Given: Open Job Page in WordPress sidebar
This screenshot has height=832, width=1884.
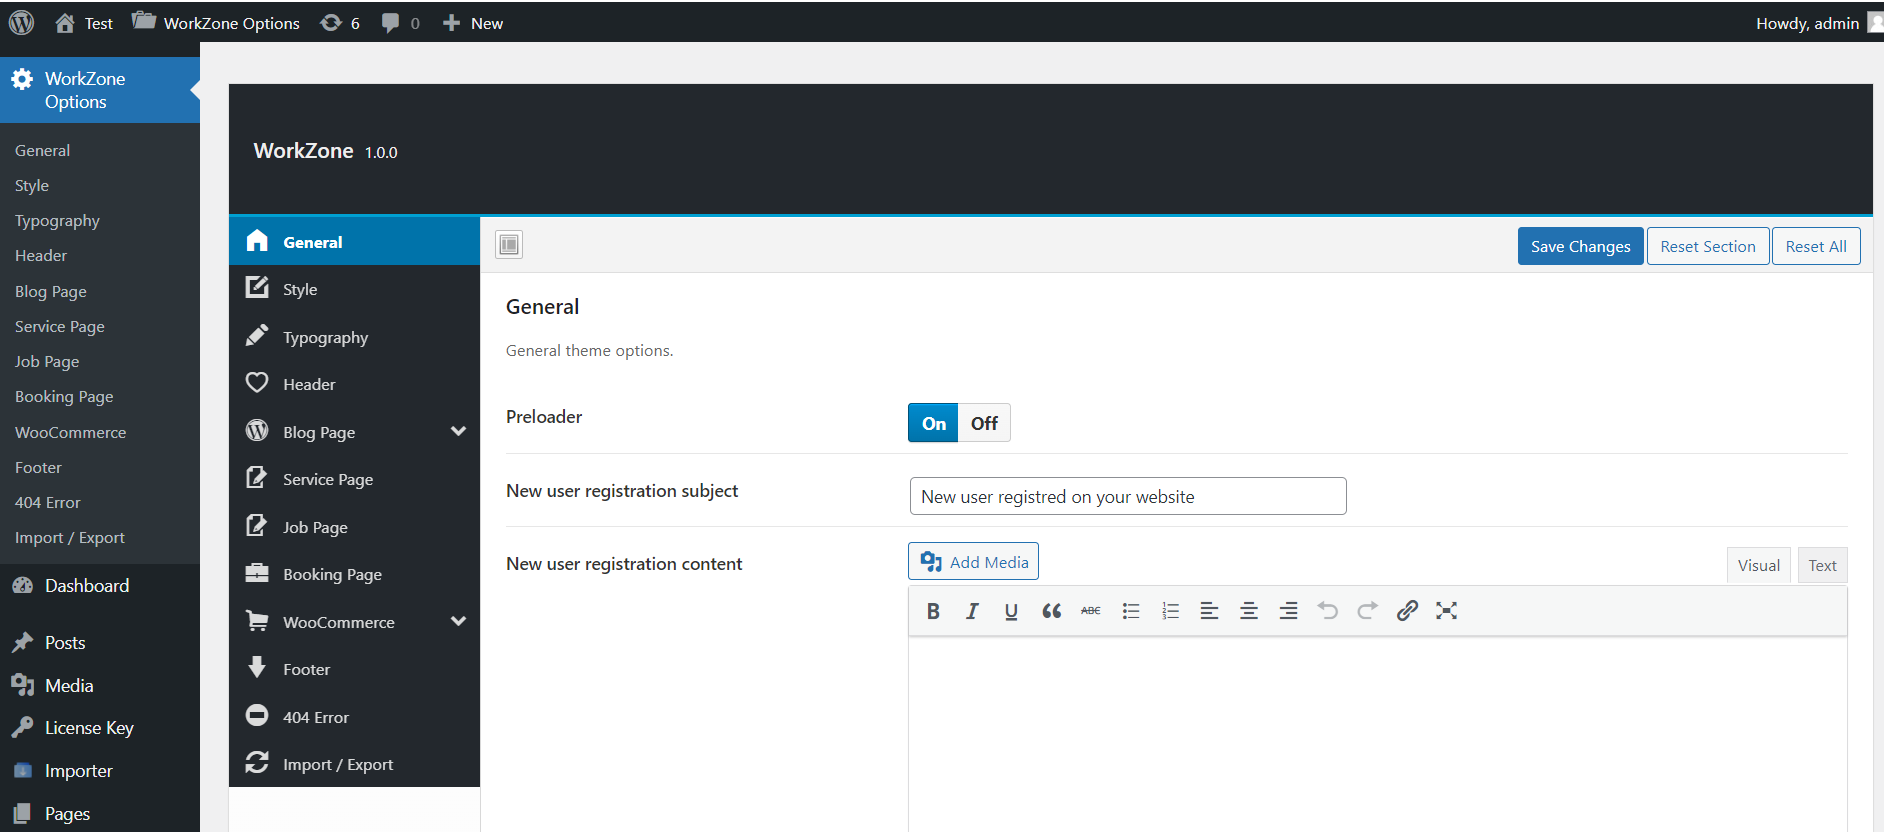Looking at the screenshot, I should 47,362.
